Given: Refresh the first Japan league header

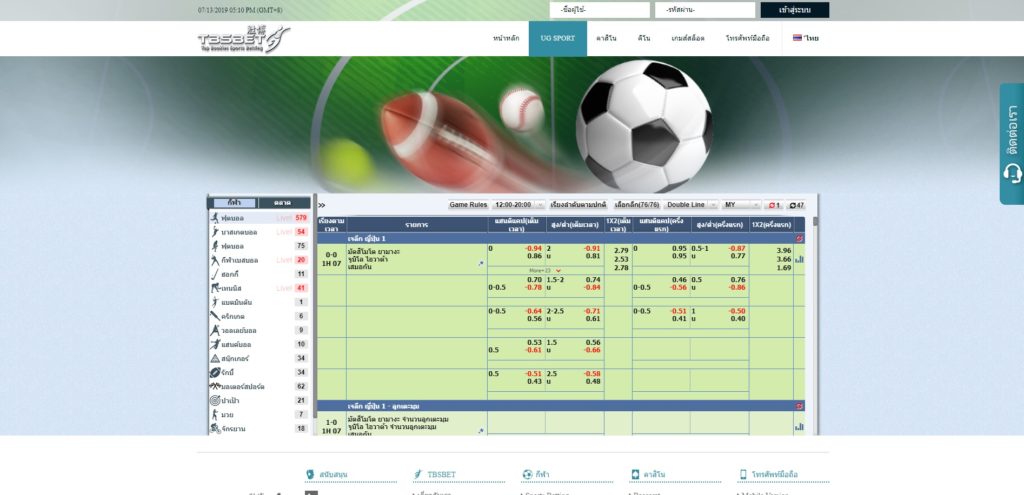Looking at the screenshot, I should point(798,239).
